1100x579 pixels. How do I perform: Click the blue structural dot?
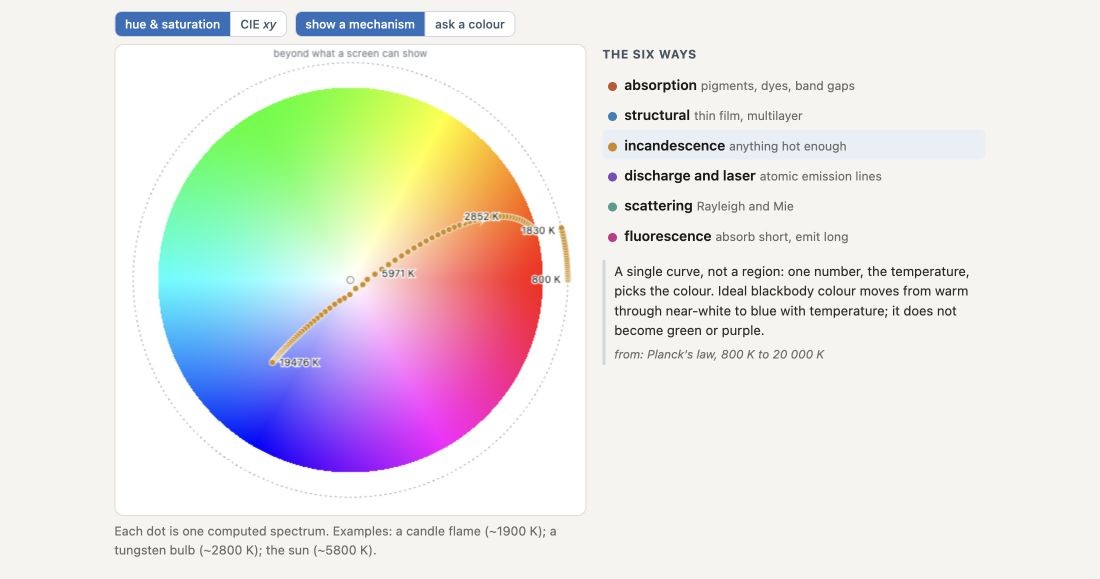tap(612, 117)
